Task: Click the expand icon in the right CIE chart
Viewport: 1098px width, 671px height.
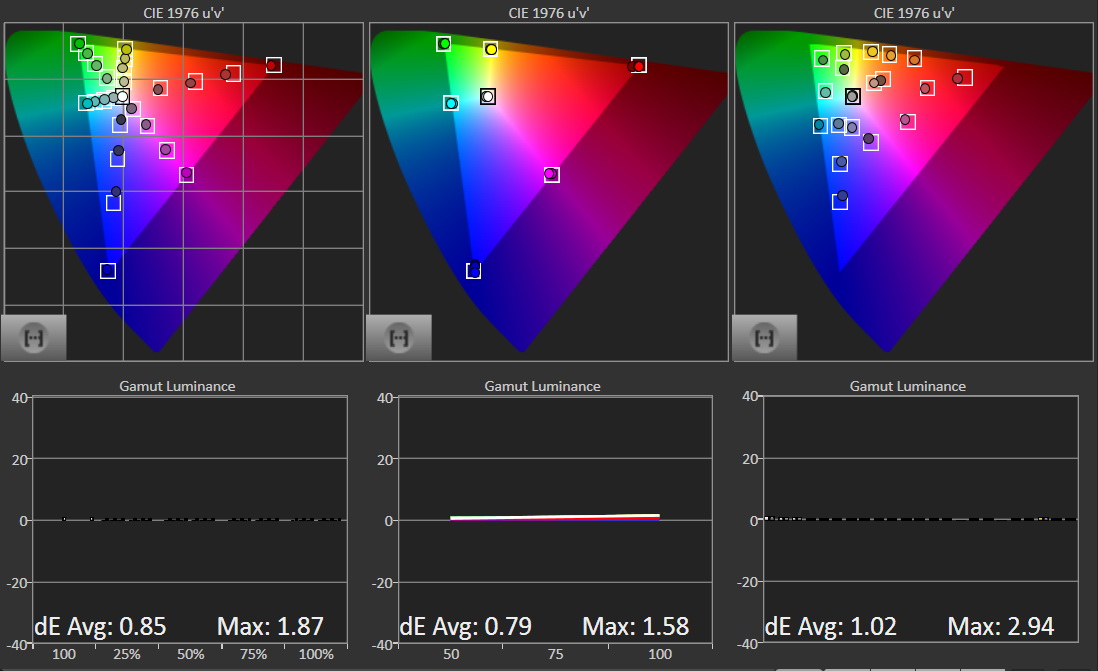Action: (765, 337)
